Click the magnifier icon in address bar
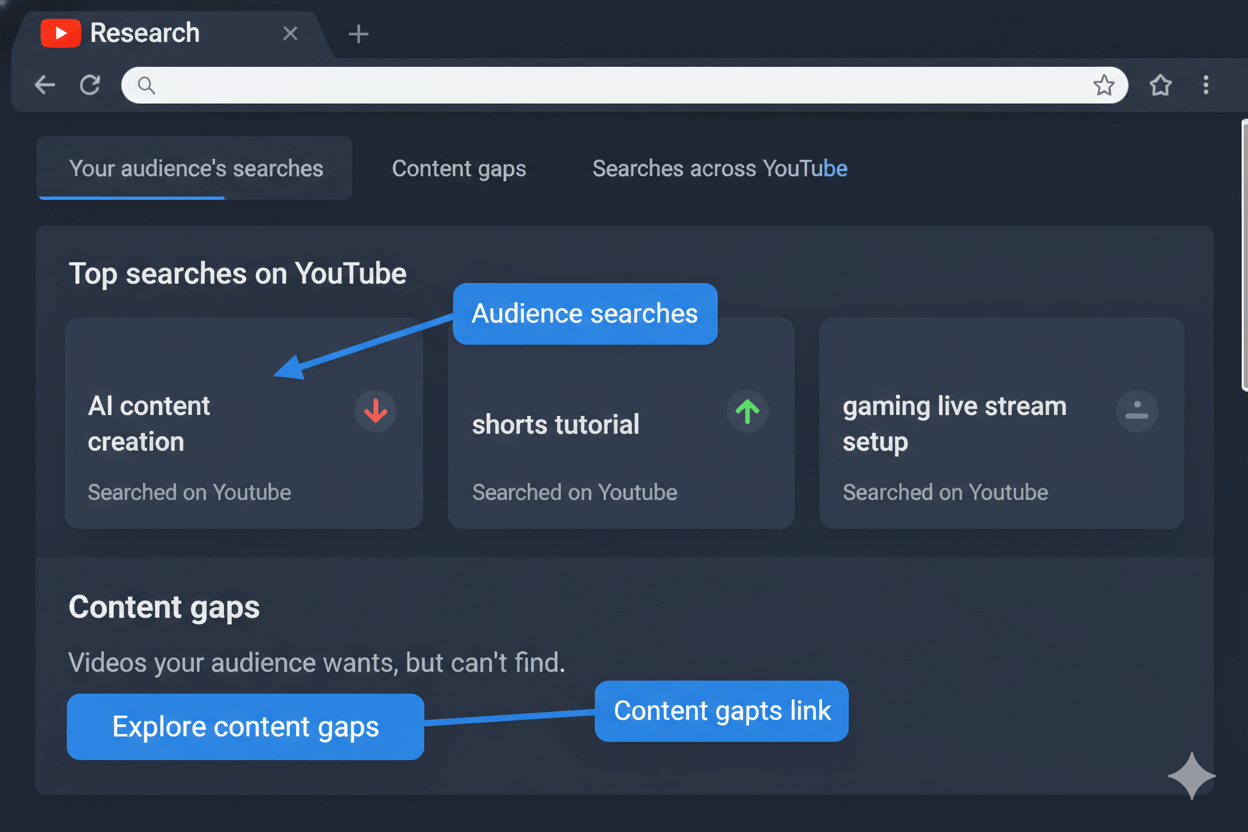The image size is (1248, 832). click(146, 85)
